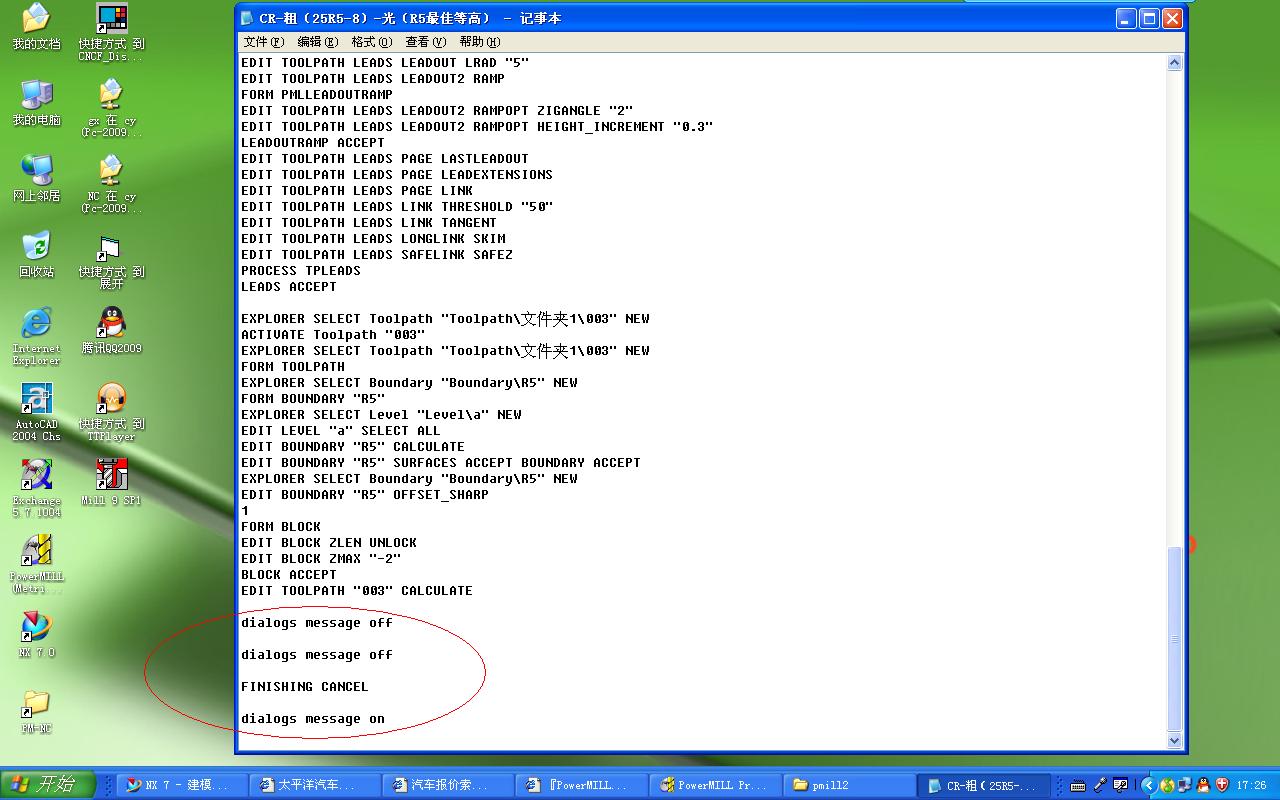Minimize the Notepad window
The width and height of the screenshot is (1280, 800).
point(1127,18)
